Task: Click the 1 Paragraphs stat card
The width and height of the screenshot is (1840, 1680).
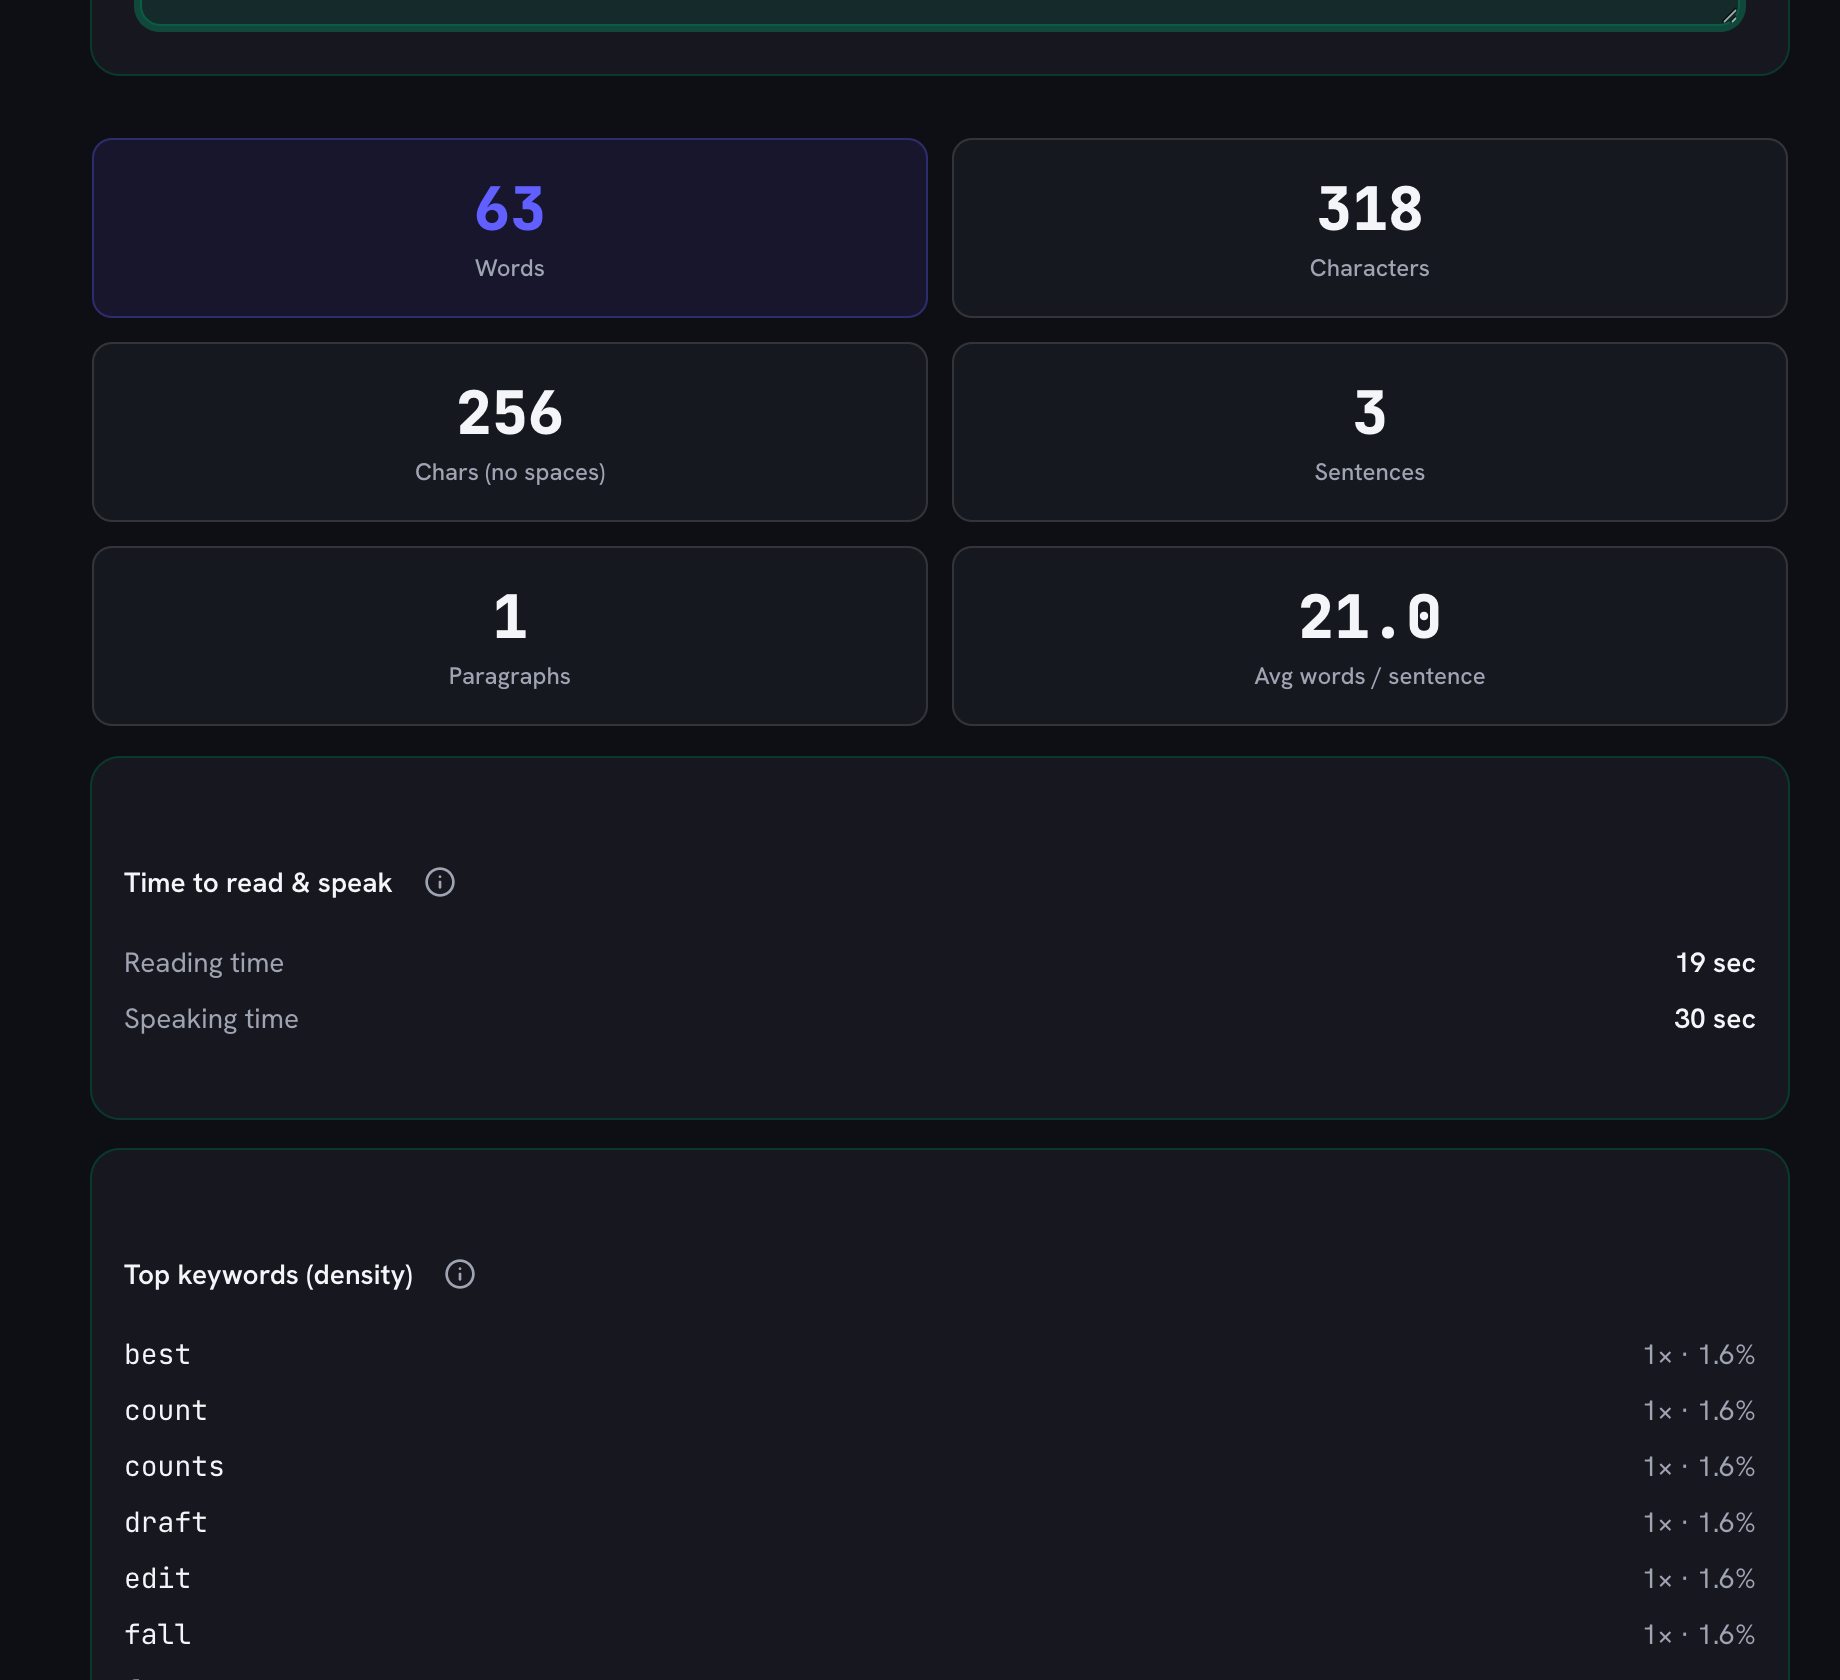Action: tap(510, 636)
